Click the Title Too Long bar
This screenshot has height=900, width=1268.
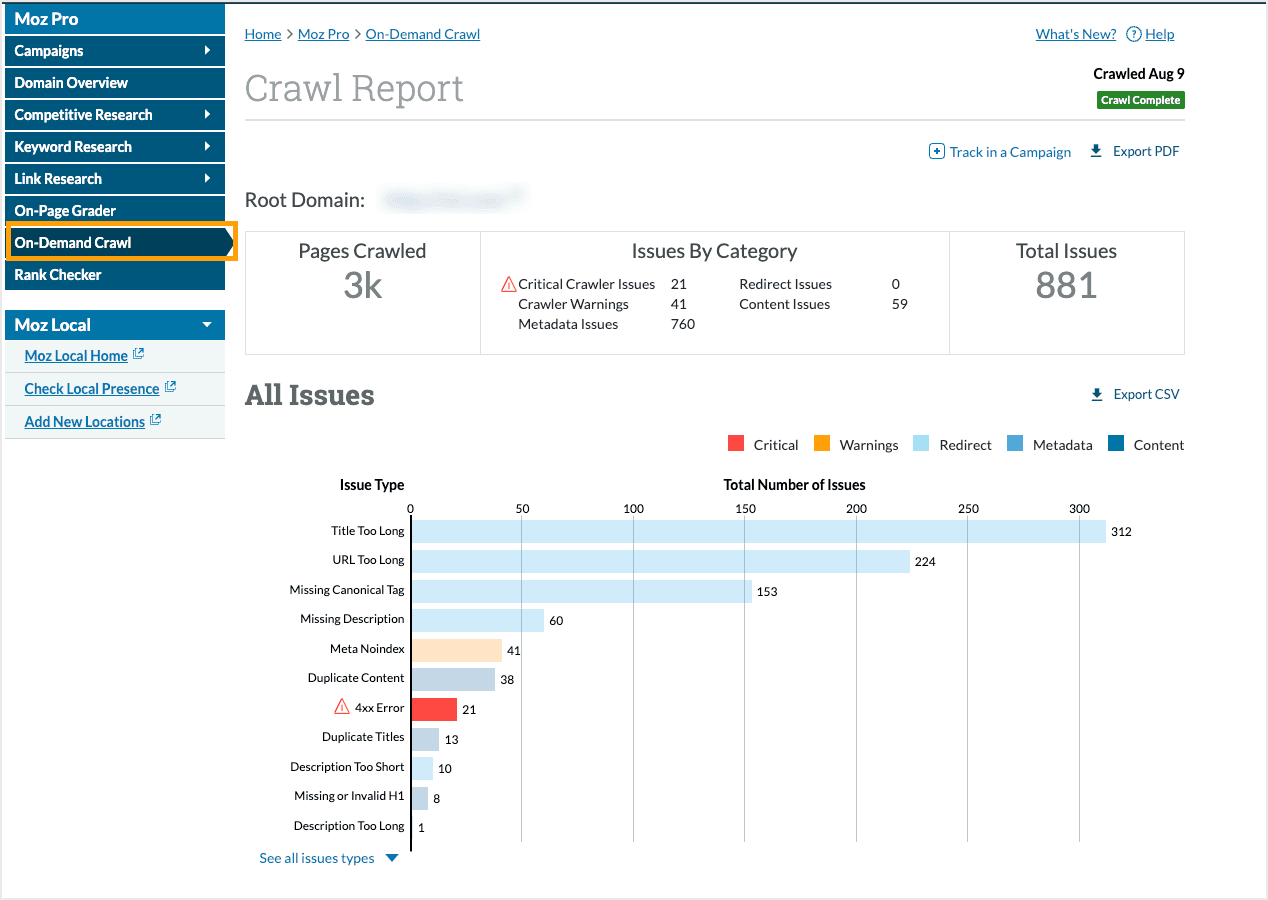pos(758,531)
